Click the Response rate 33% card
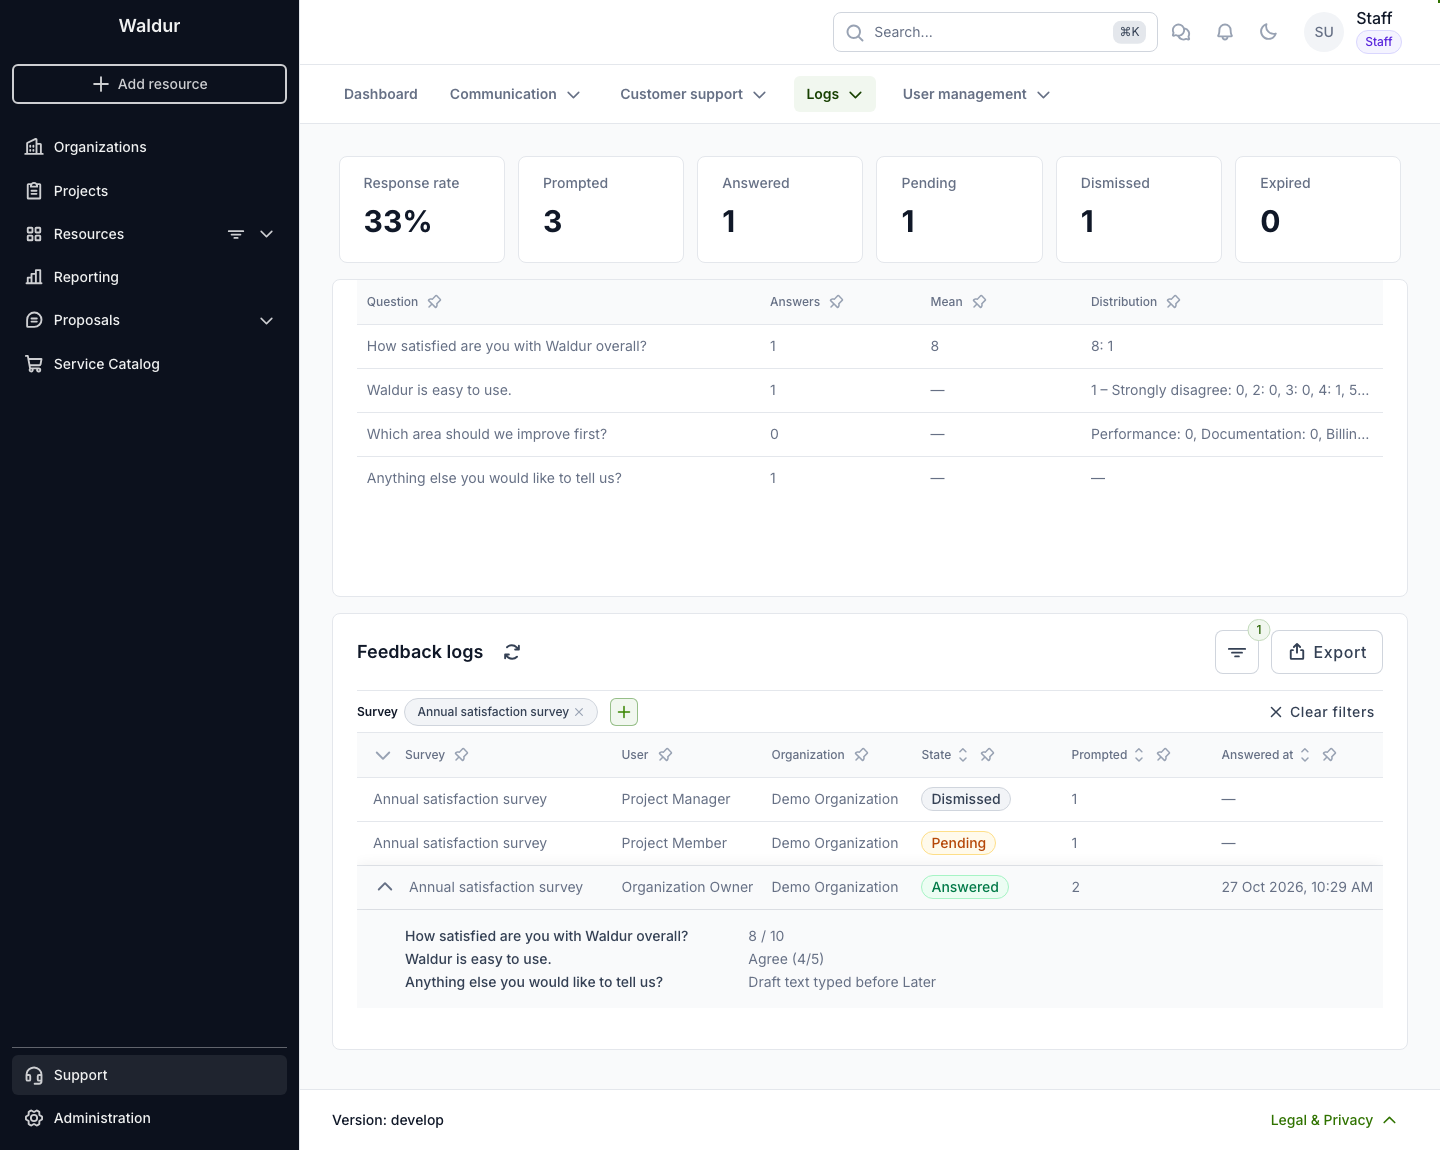Image resolution: width=1440 pixels, height=1150 pixels. tap(422, 209)
